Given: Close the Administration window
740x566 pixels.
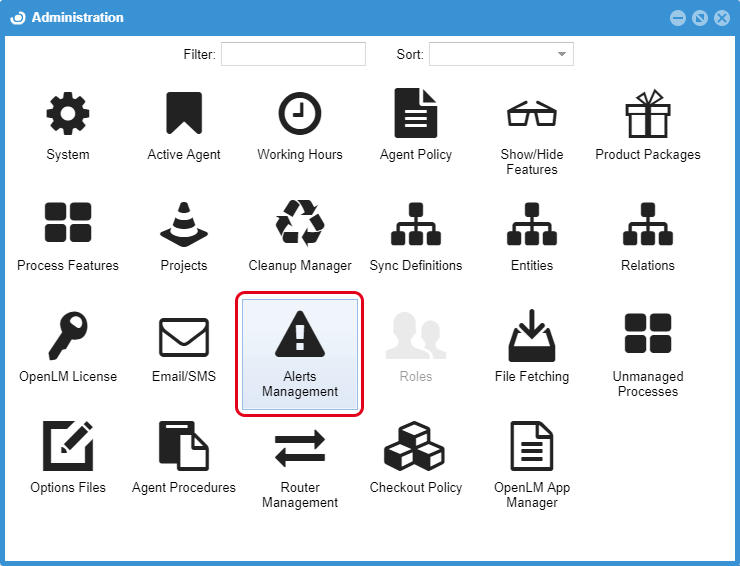Looking at the screenshot, I should [x=721, y=18].
